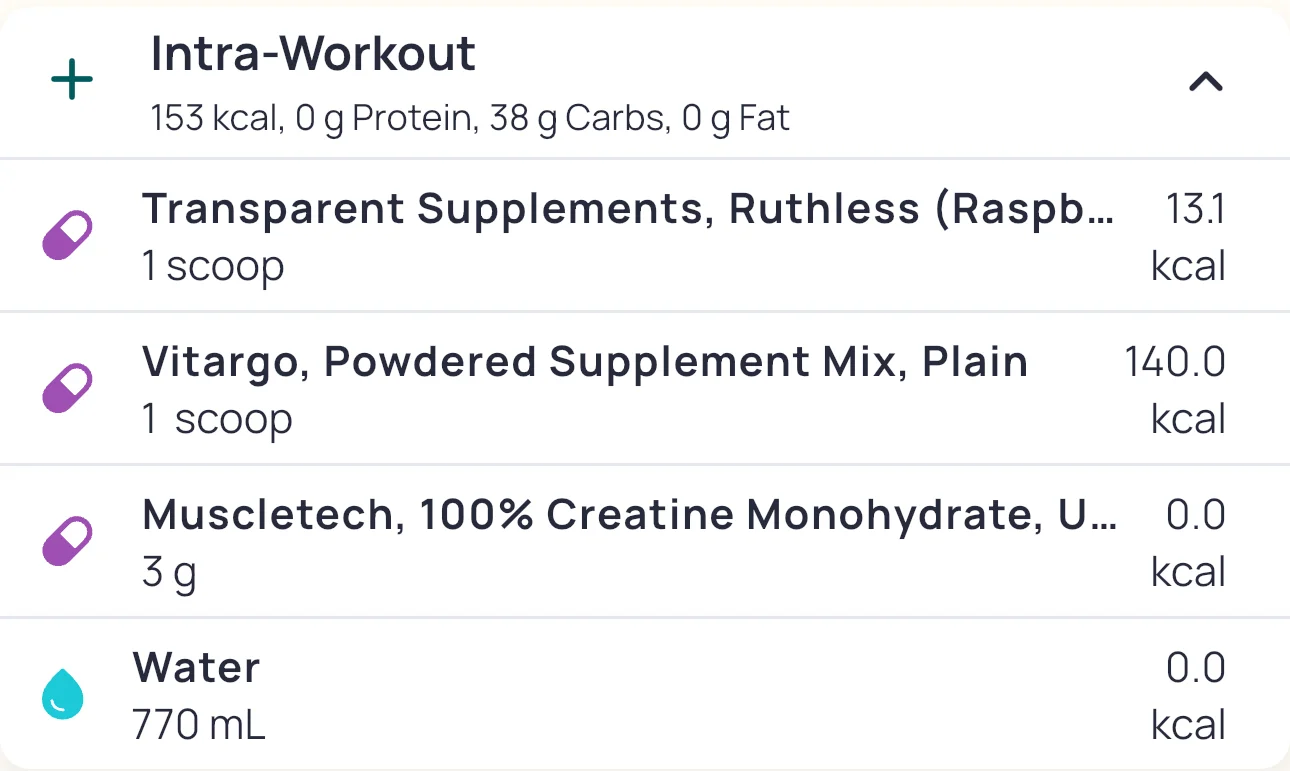The image size is (1290, 771).
Task: Click the 0.0 kcal value for Creatine
Action: (x=1192, y=542)
